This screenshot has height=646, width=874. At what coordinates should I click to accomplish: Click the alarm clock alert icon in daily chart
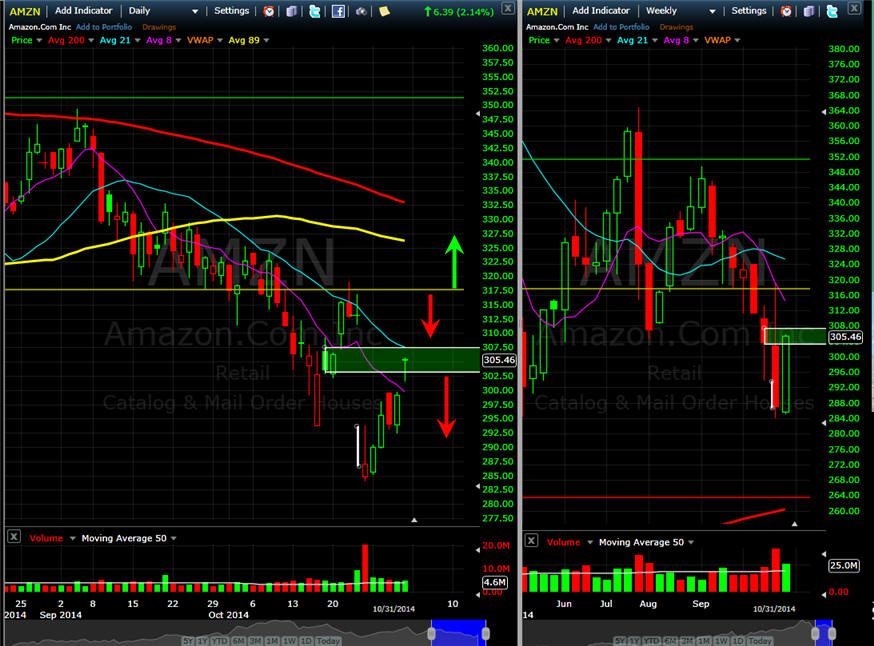tap(269, 11)
